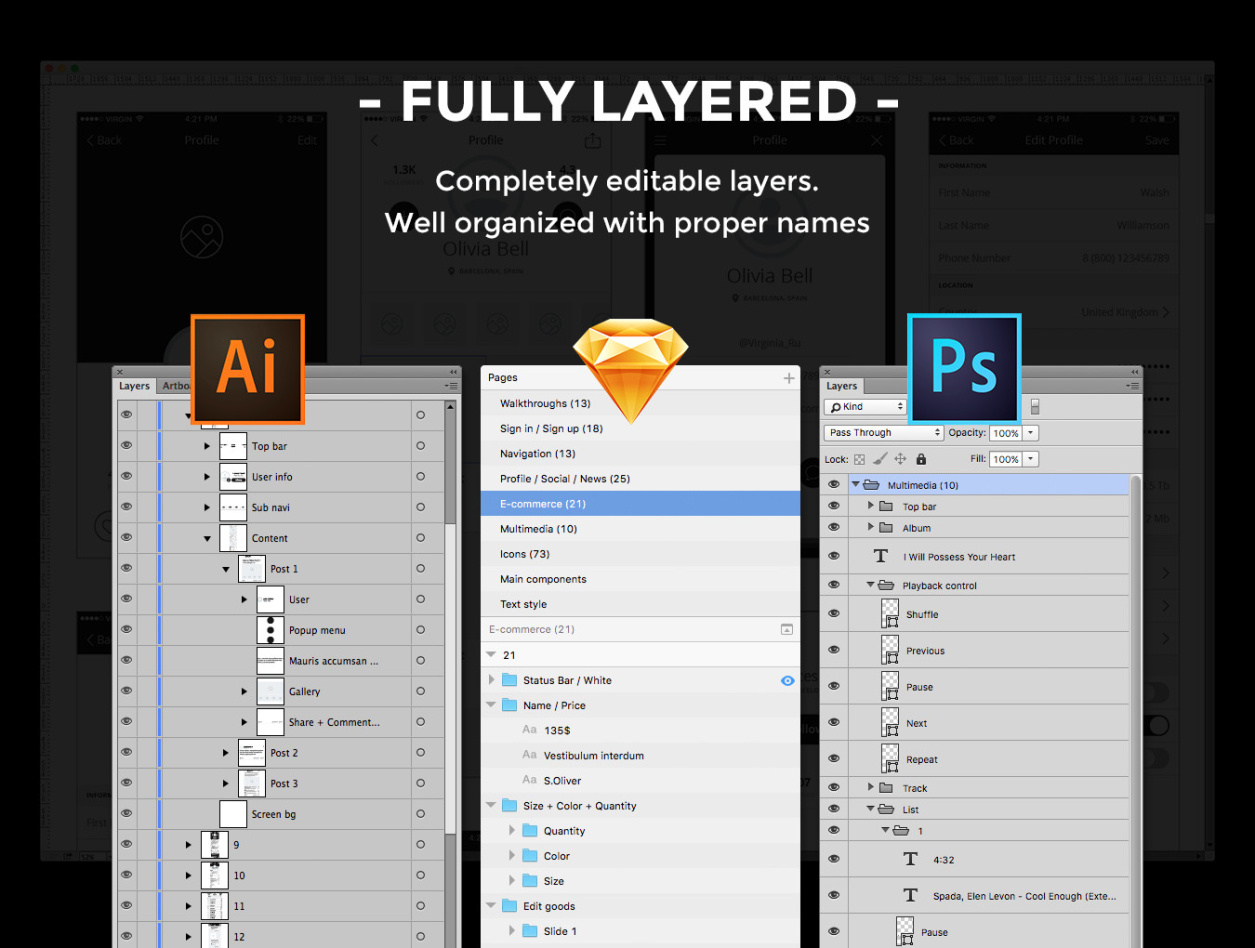Click the lock all padlock icon

point(921,459)
